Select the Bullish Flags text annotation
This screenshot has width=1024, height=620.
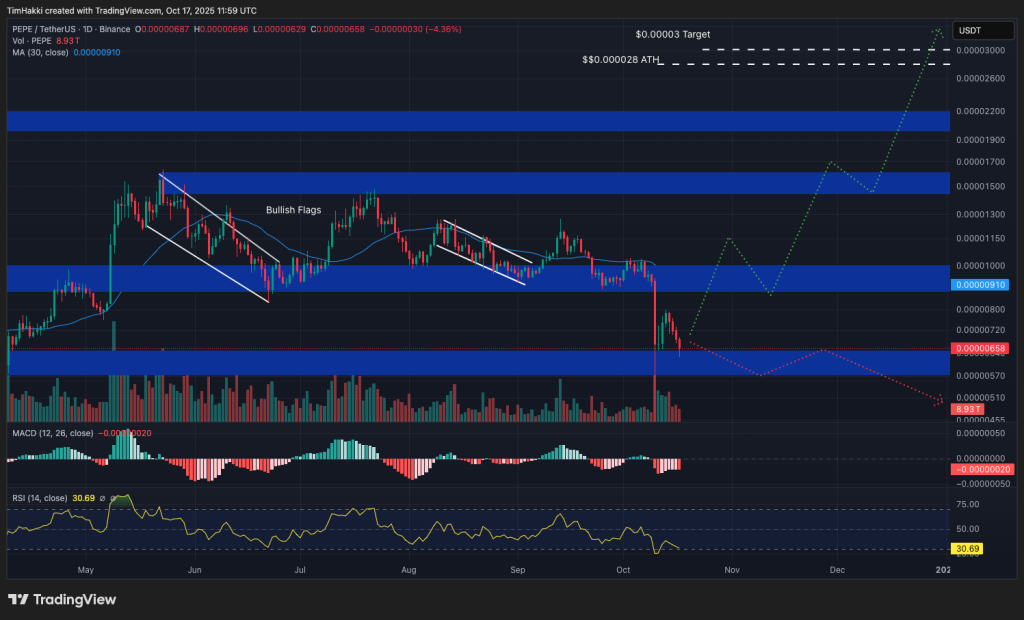click(292, 210)
